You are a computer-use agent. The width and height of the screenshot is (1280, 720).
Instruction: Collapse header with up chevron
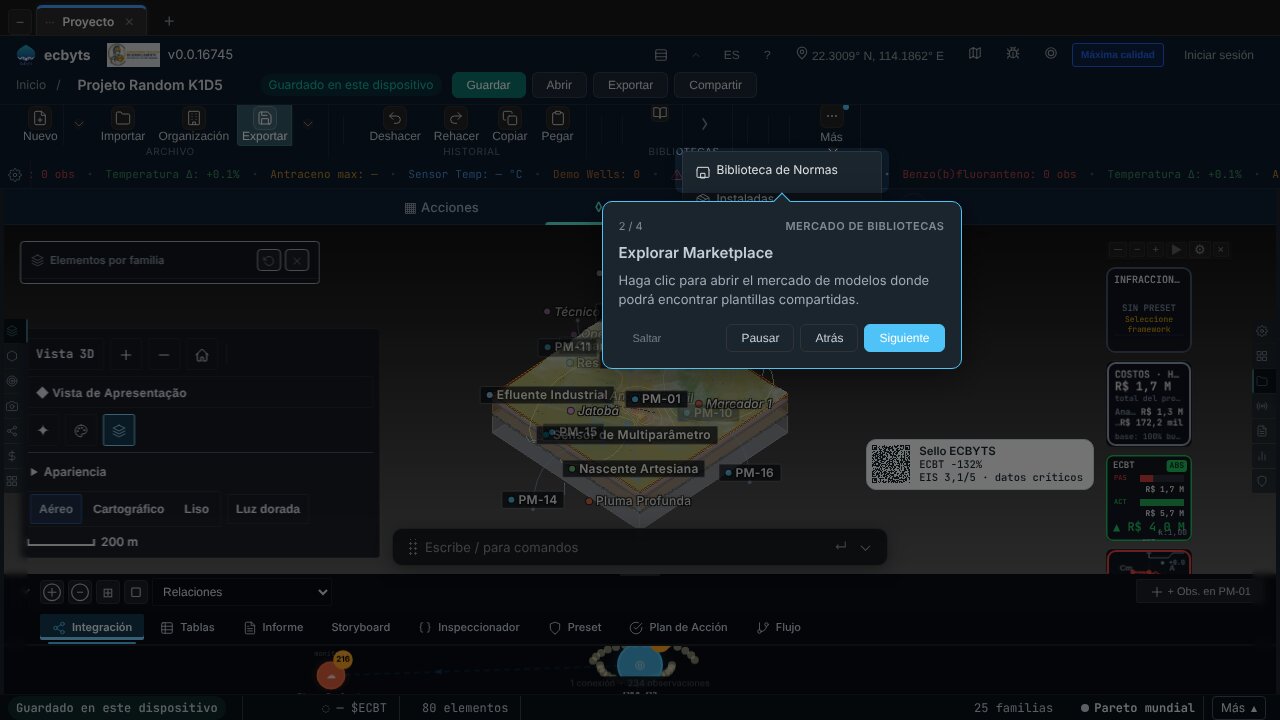pos(696,55)
